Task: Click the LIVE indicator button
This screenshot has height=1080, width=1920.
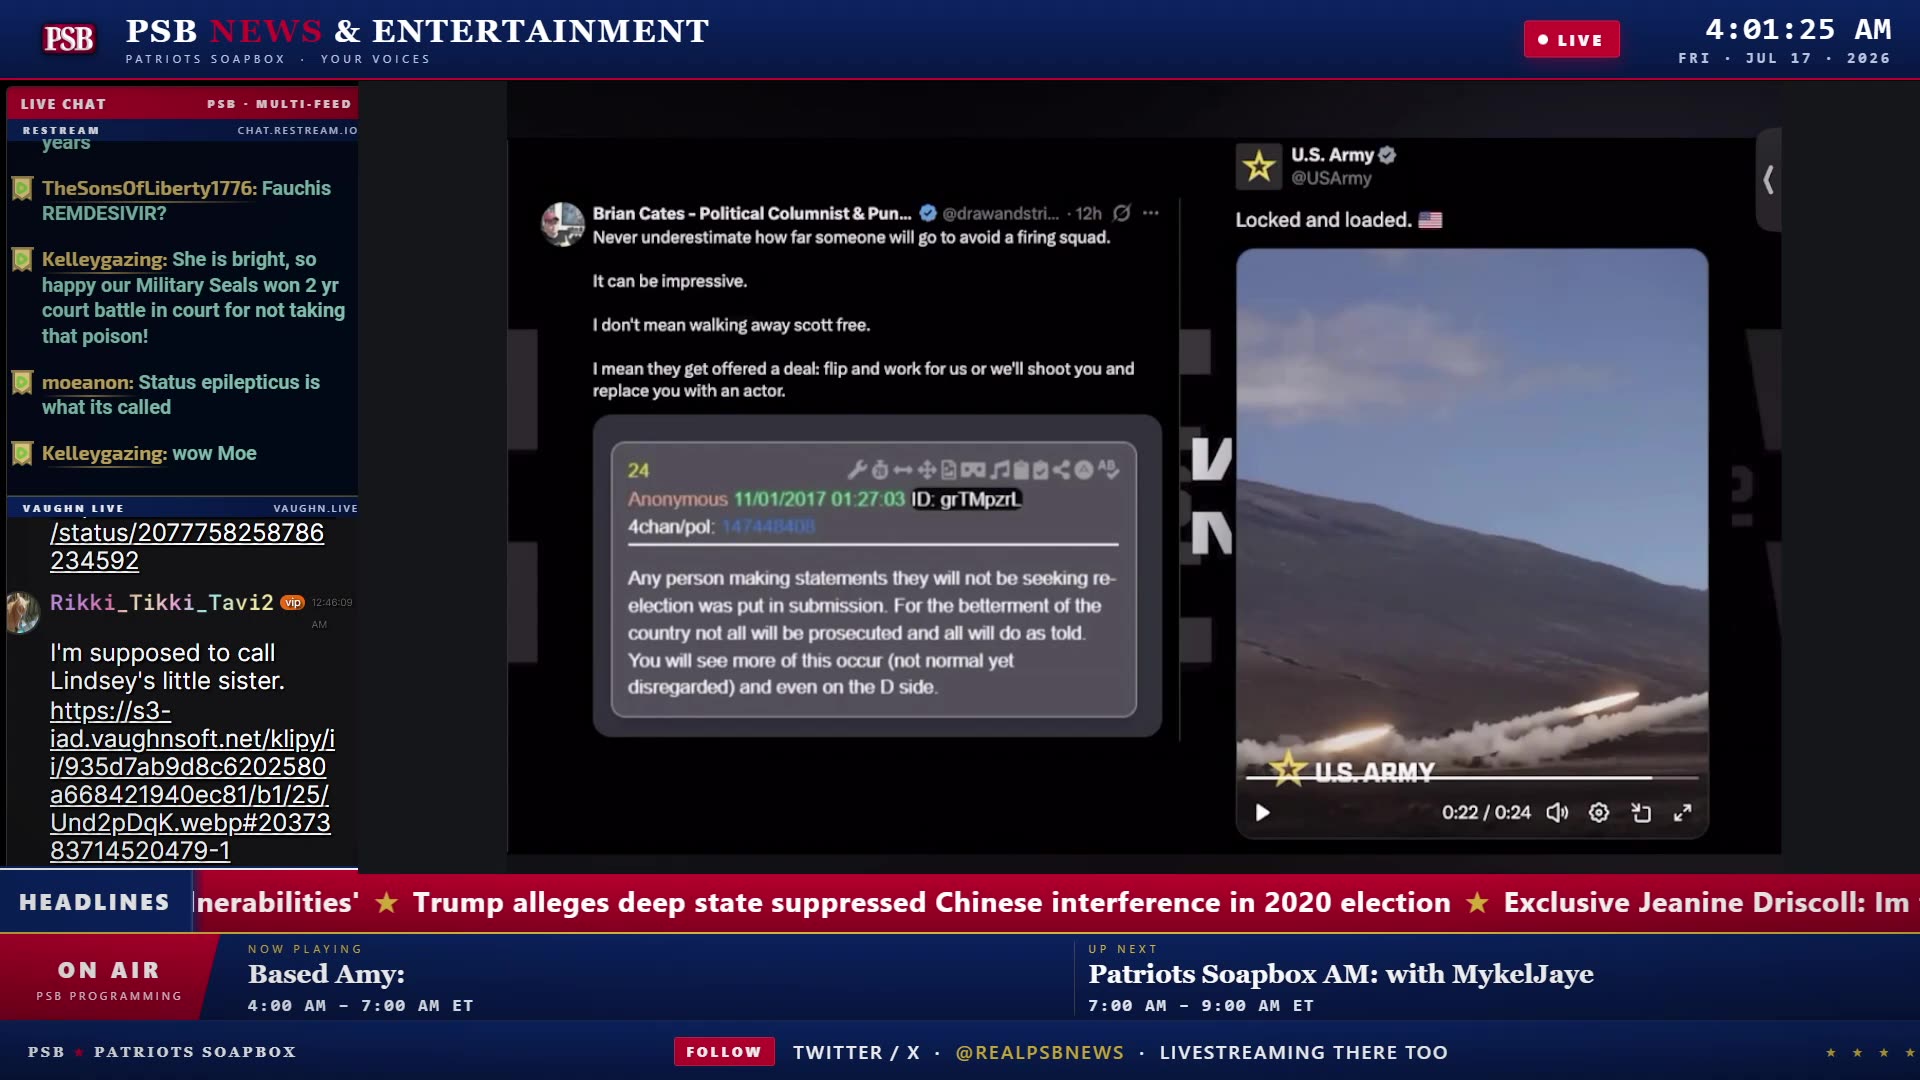Action: click(x=1571, y=40)
